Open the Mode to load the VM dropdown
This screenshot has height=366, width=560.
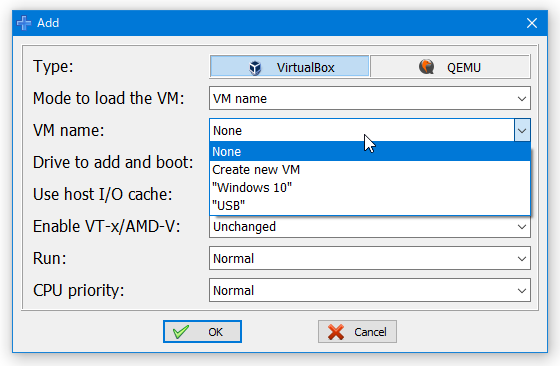pyautogui.click(x=370, y=98)
